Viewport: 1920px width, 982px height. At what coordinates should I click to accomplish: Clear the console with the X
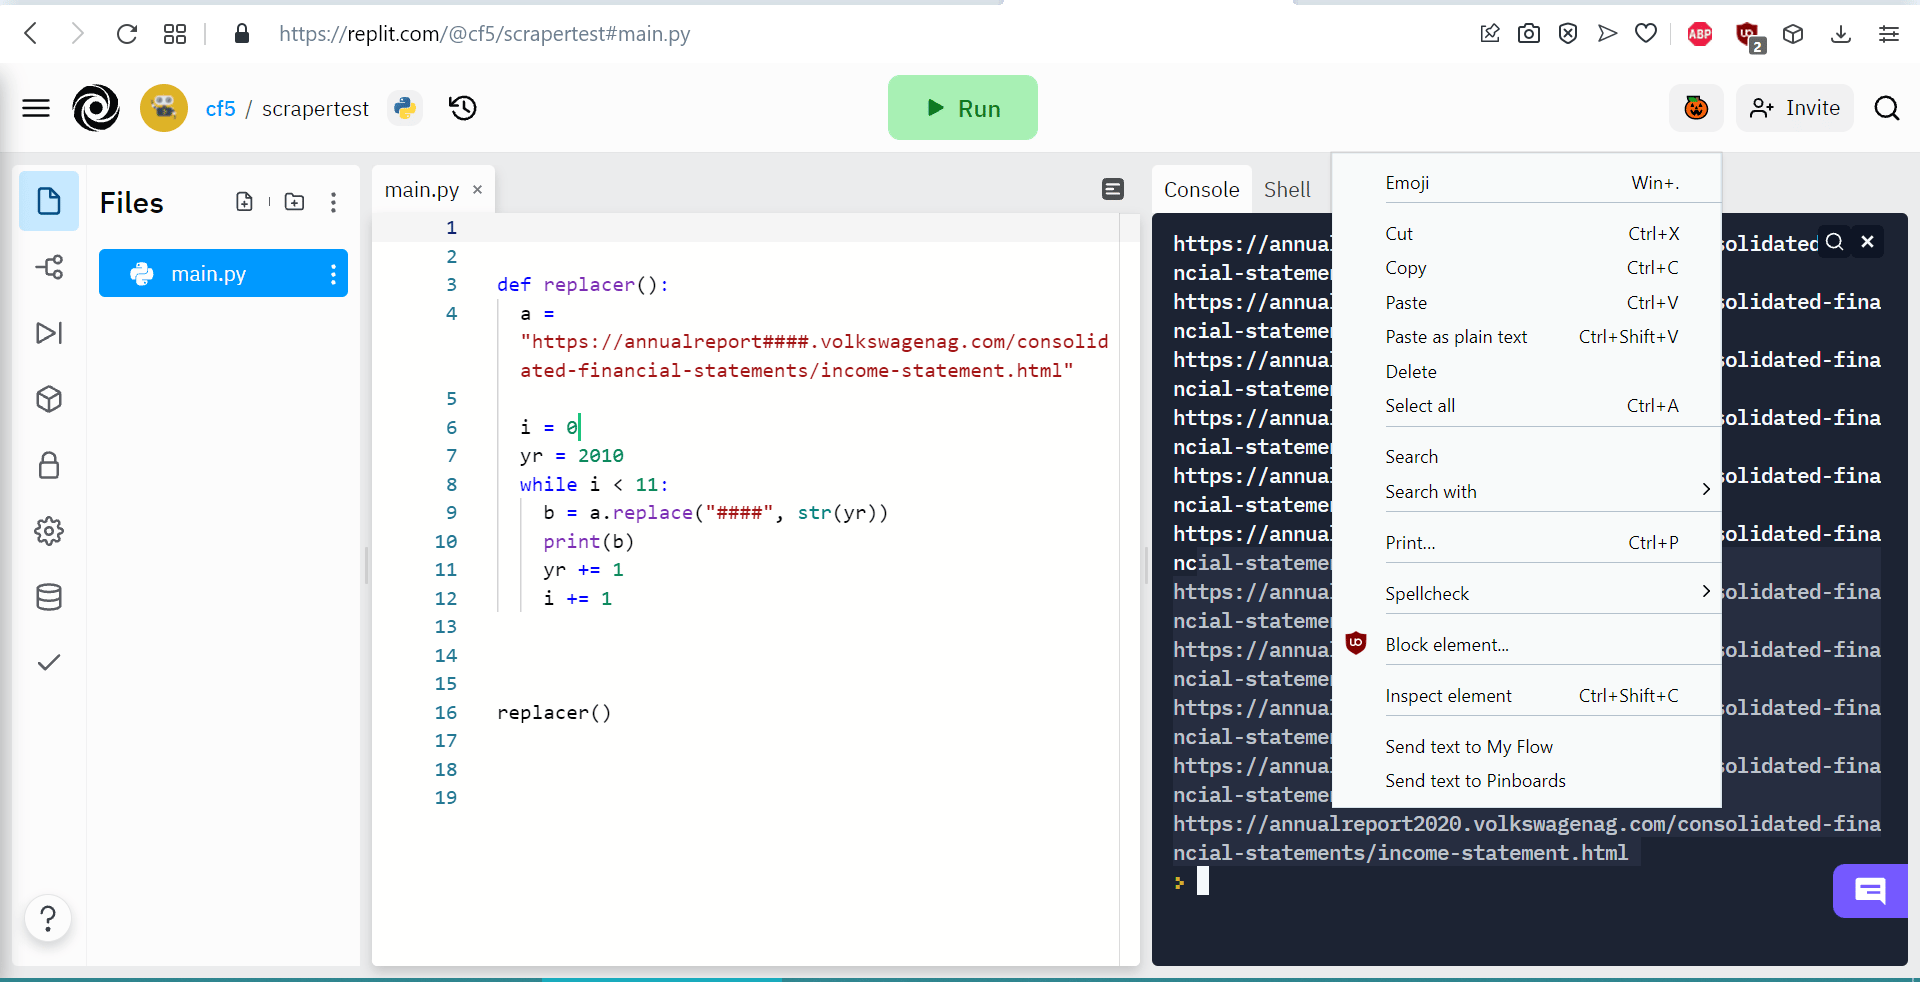click(x=1867, y=242)
